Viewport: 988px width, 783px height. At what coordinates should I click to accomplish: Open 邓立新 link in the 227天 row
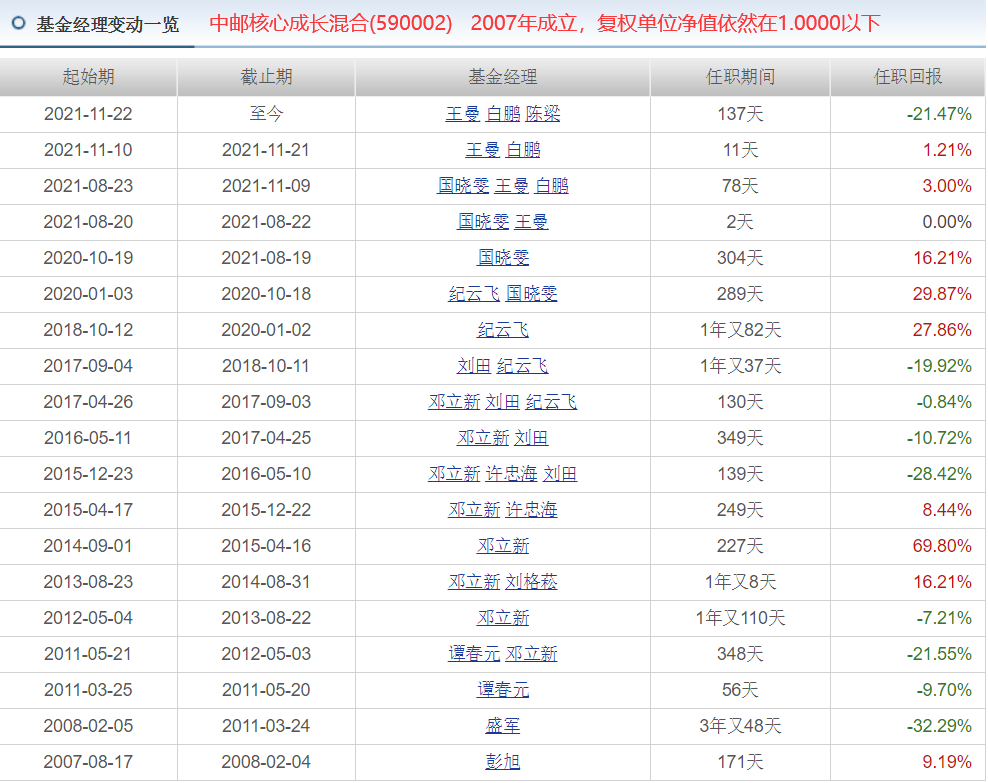[503, 546]
